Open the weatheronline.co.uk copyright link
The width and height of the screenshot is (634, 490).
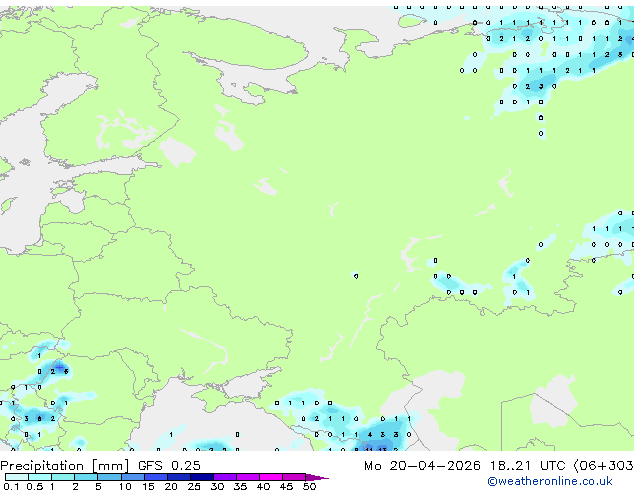click(549, 481)
